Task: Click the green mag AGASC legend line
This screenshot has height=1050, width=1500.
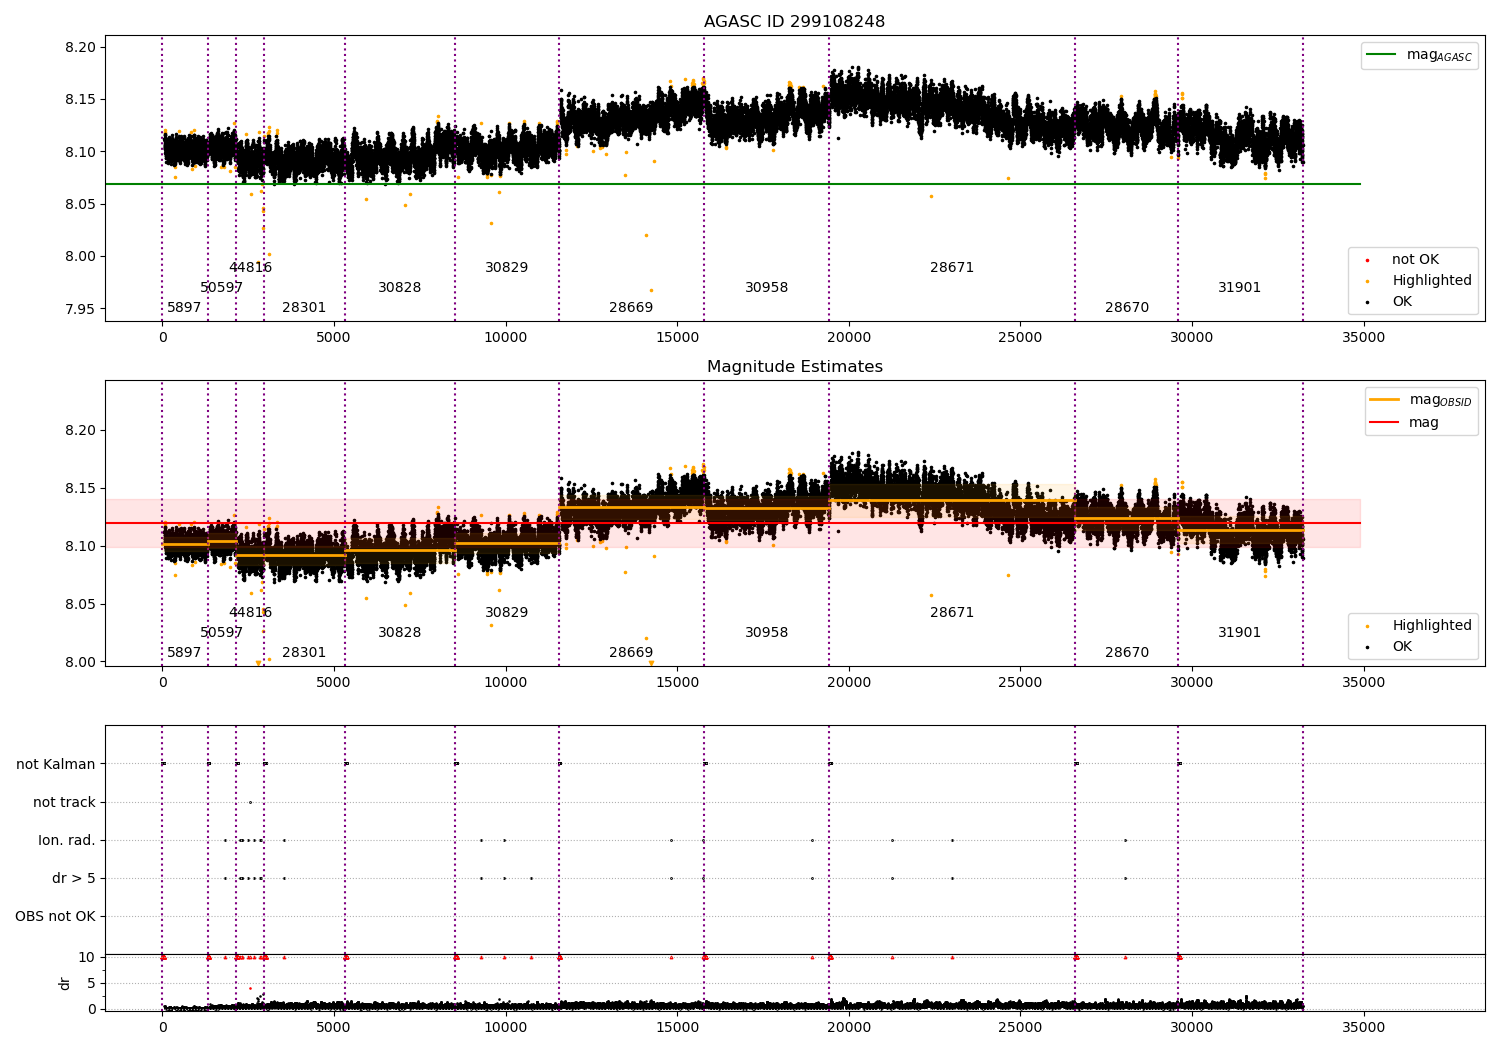Action: (1384, 55)
